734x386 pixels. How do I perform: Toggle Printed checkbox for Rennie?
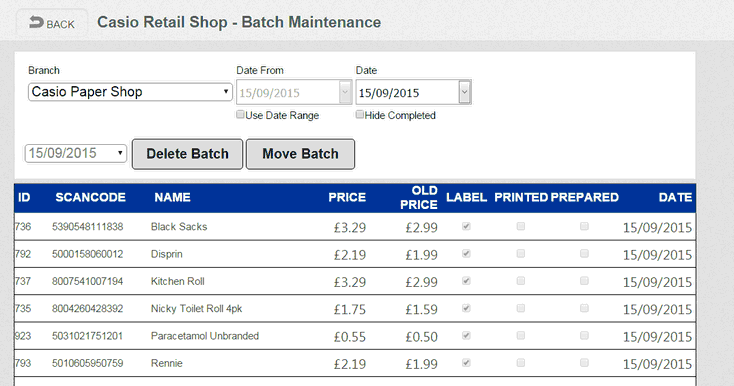click(521, 363)
